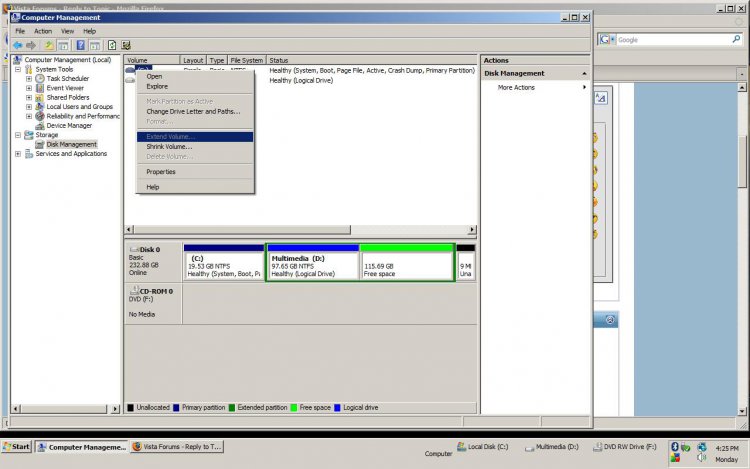Viewport: 750px width, 469px height.
Task: Collapse the Storage tree node
Action: point(18,135)
